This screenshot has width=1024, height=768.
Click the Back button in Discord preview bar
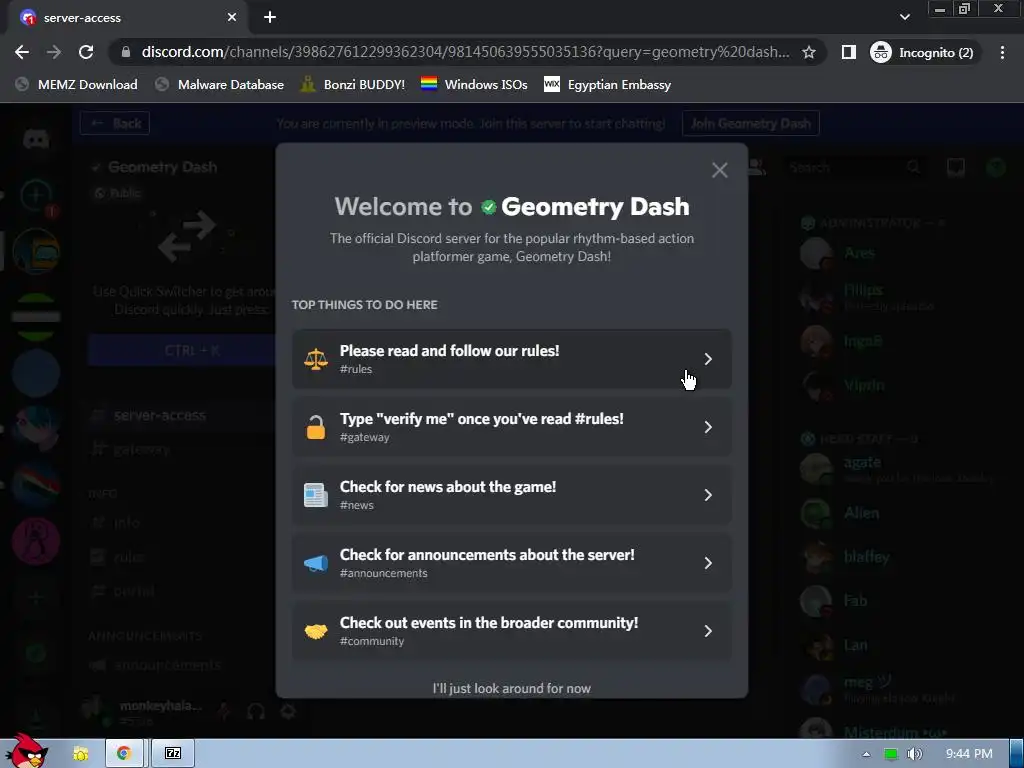point(116,123)
